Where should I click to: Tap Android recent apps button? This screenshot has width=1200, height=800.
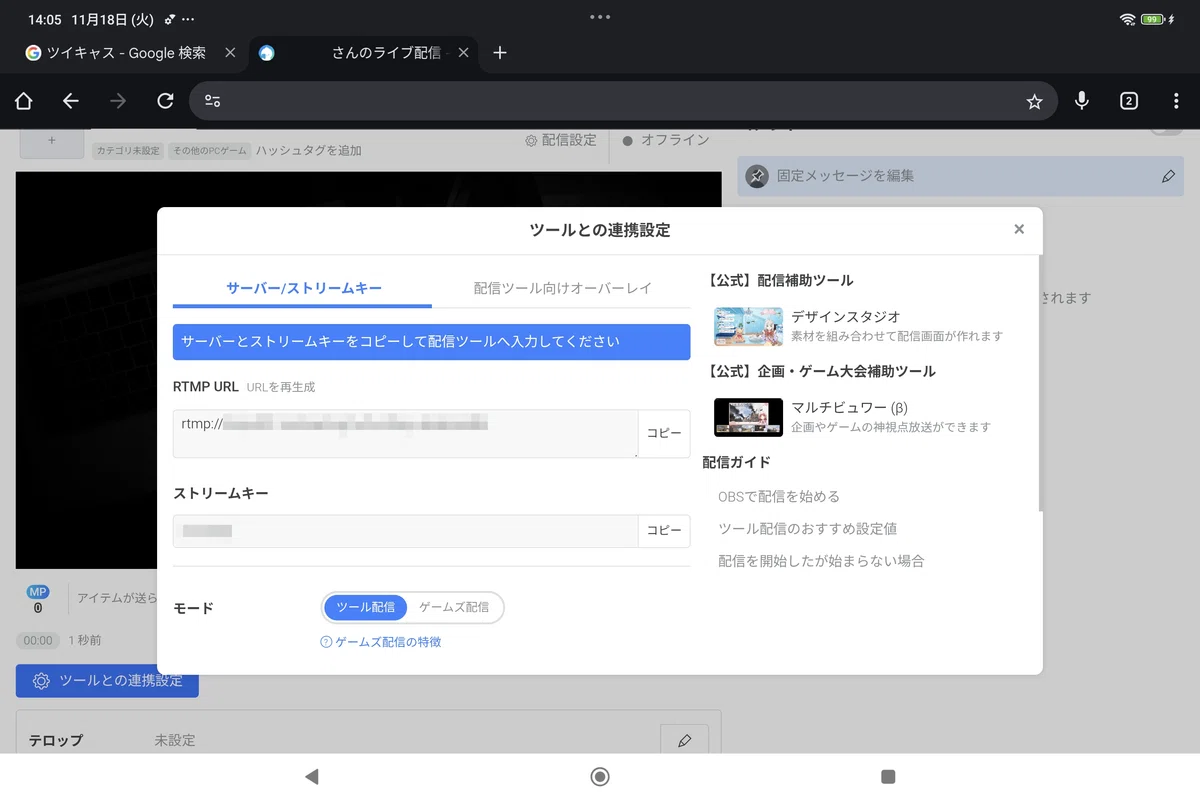coord(887,777)
